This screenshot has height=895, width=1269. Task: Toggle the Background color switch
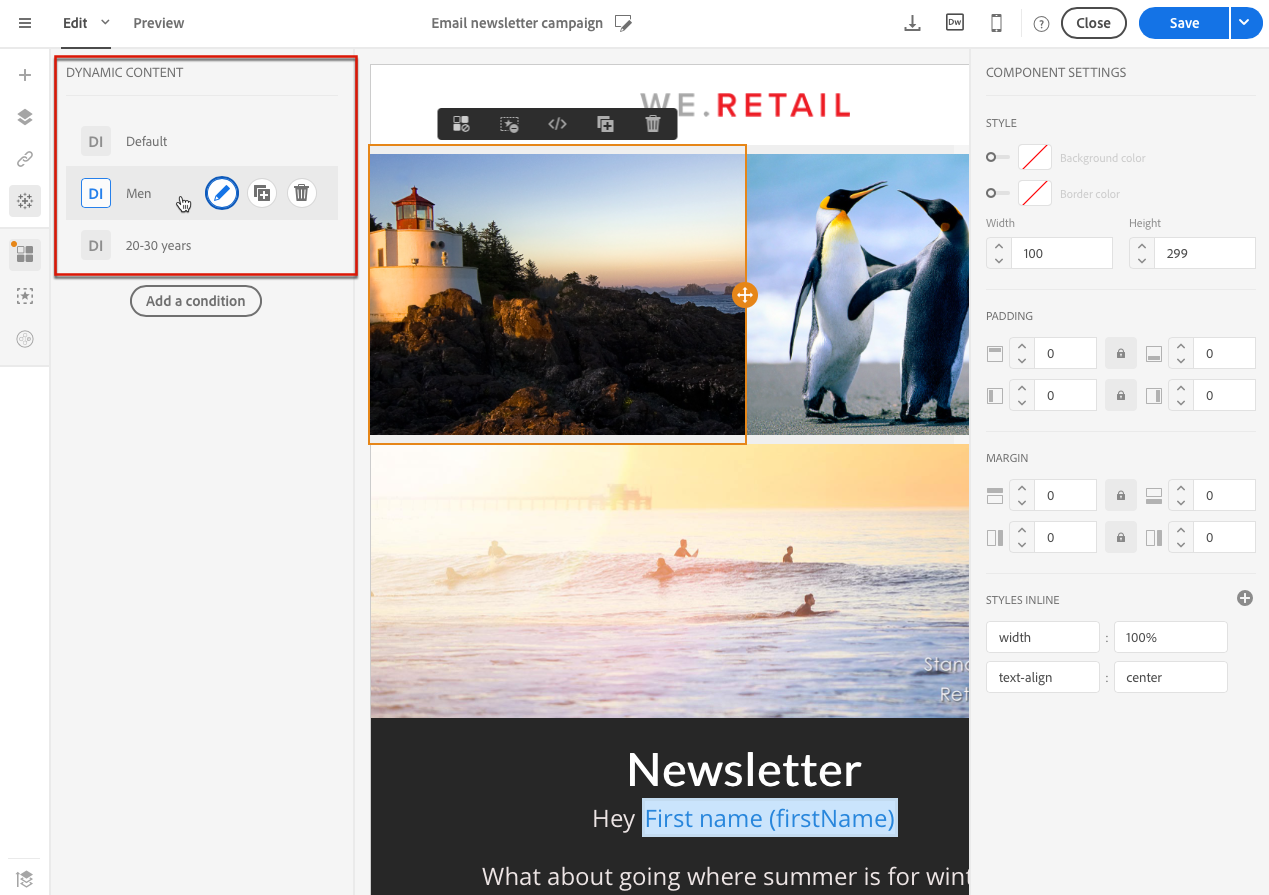997,157
